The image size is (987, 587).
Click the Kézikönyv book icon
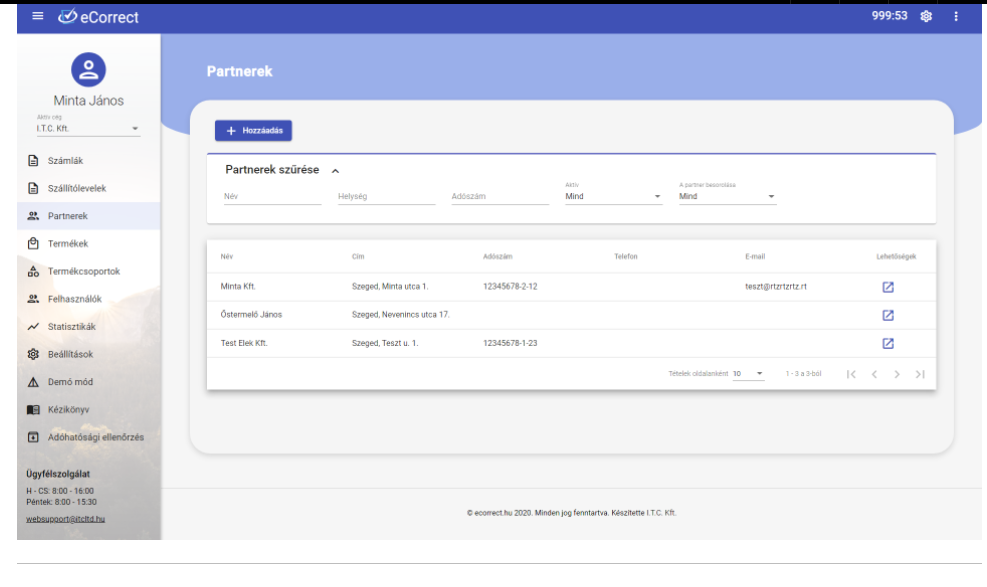coord(33,410)
